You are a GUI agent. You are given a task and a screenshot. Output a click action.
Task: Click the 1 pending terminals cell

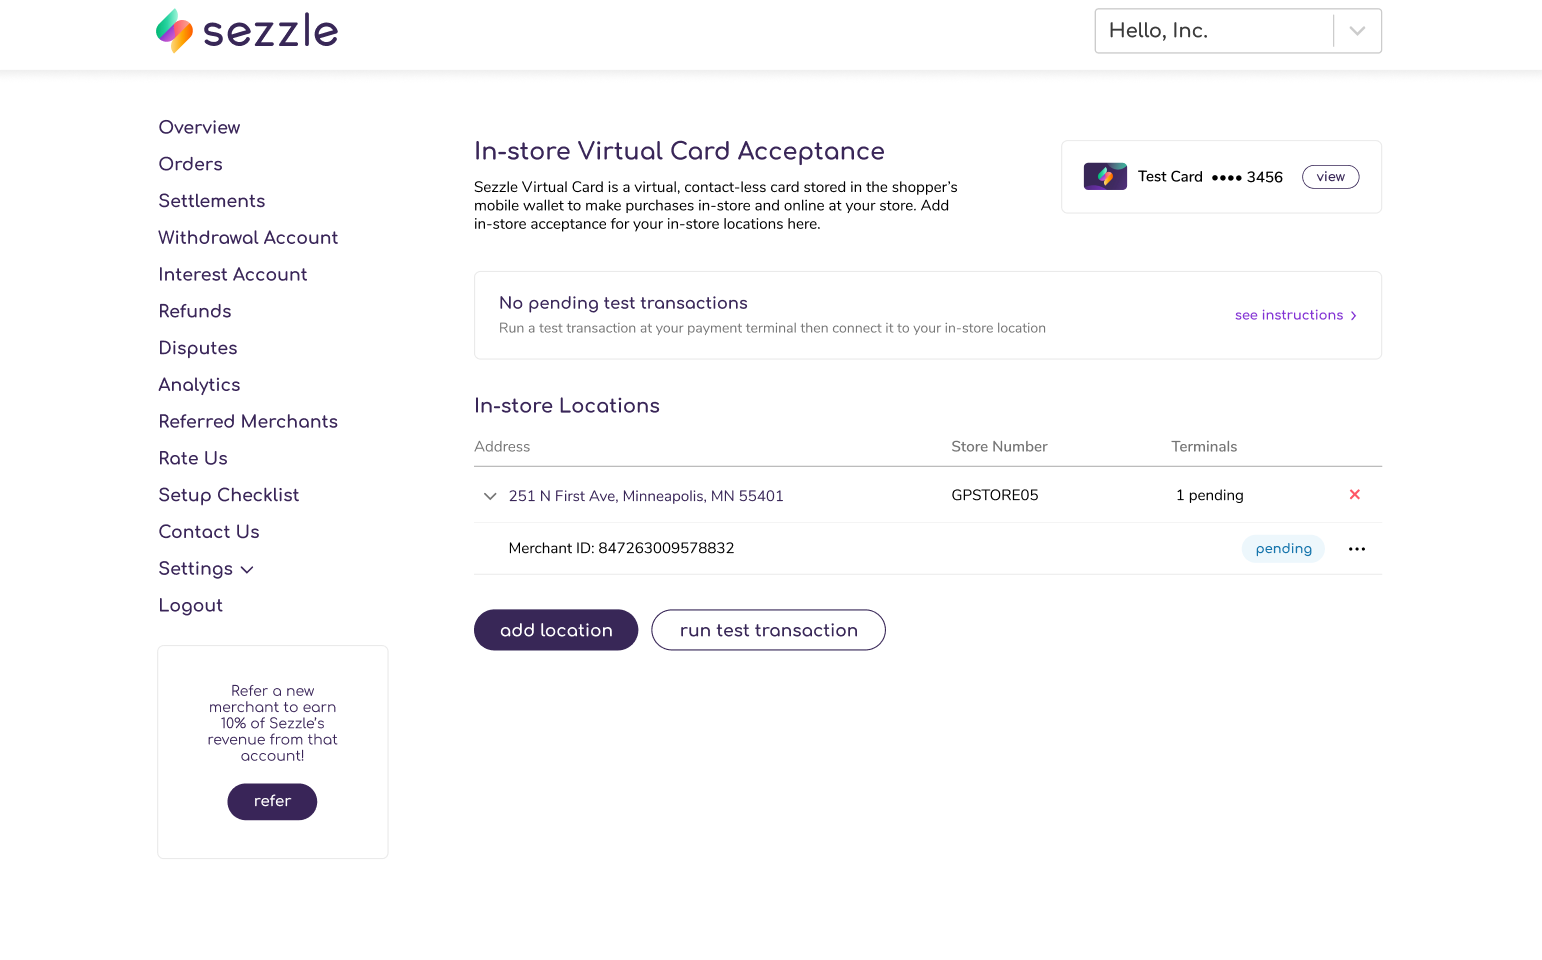[x=1210, y=495]
